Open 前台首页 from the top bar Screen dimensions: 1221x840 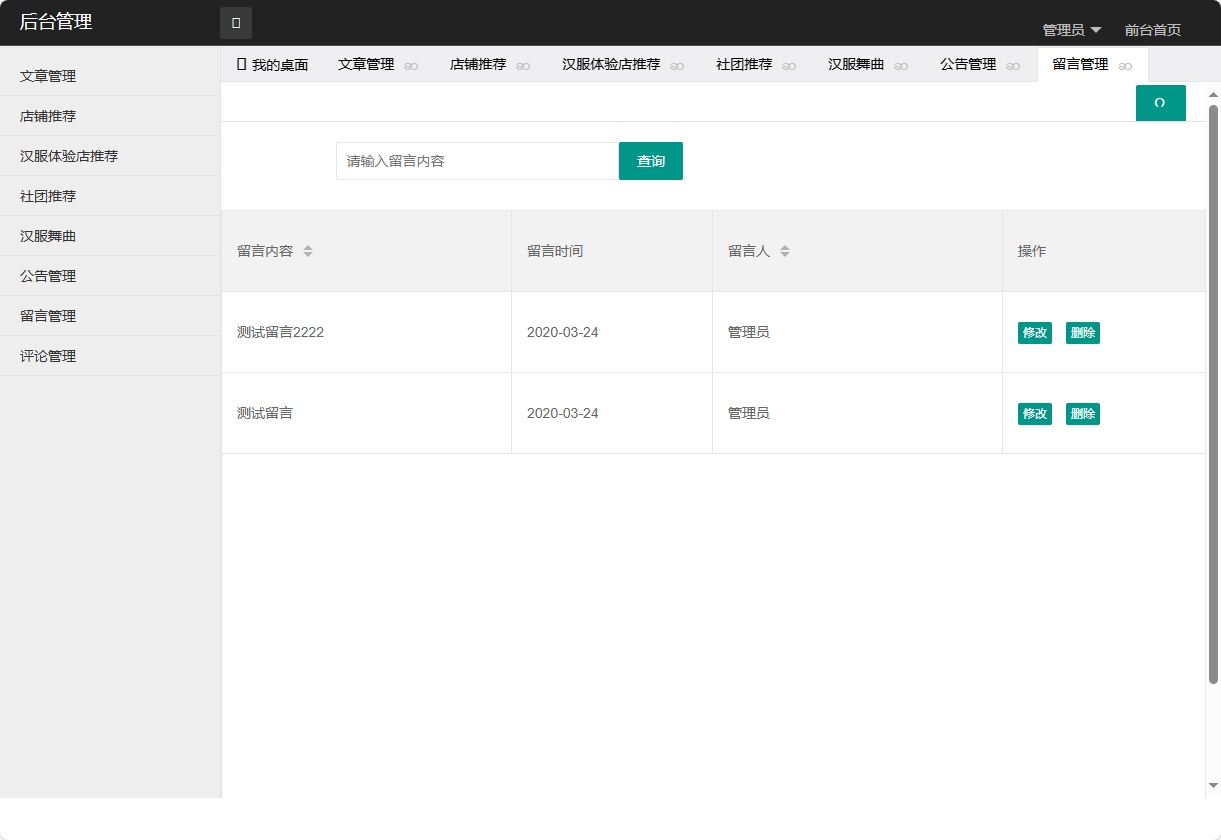1151,29
